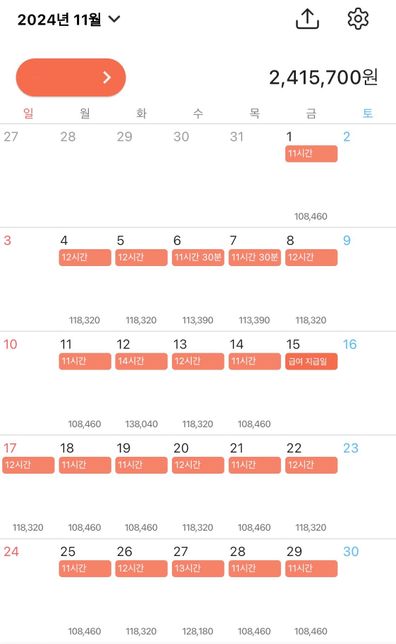Open the total 2,415,700원 amount
The image size is (396, 644).
pyautogui.click(x=323, y=77)
